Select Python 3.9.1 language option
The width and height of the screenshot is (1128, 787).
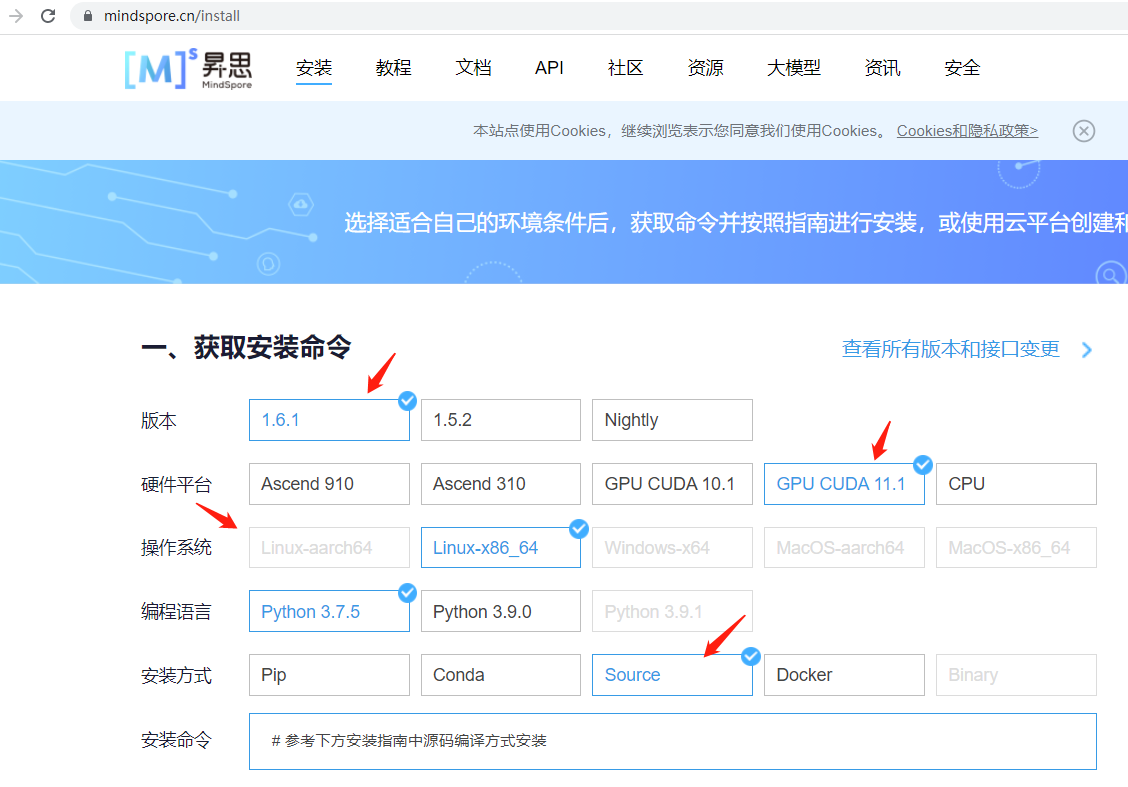[672, 611]
